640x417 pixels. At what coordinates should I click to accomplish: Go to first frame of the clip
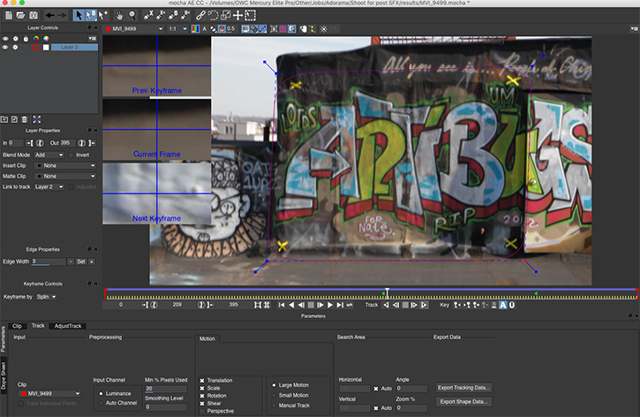282,305
